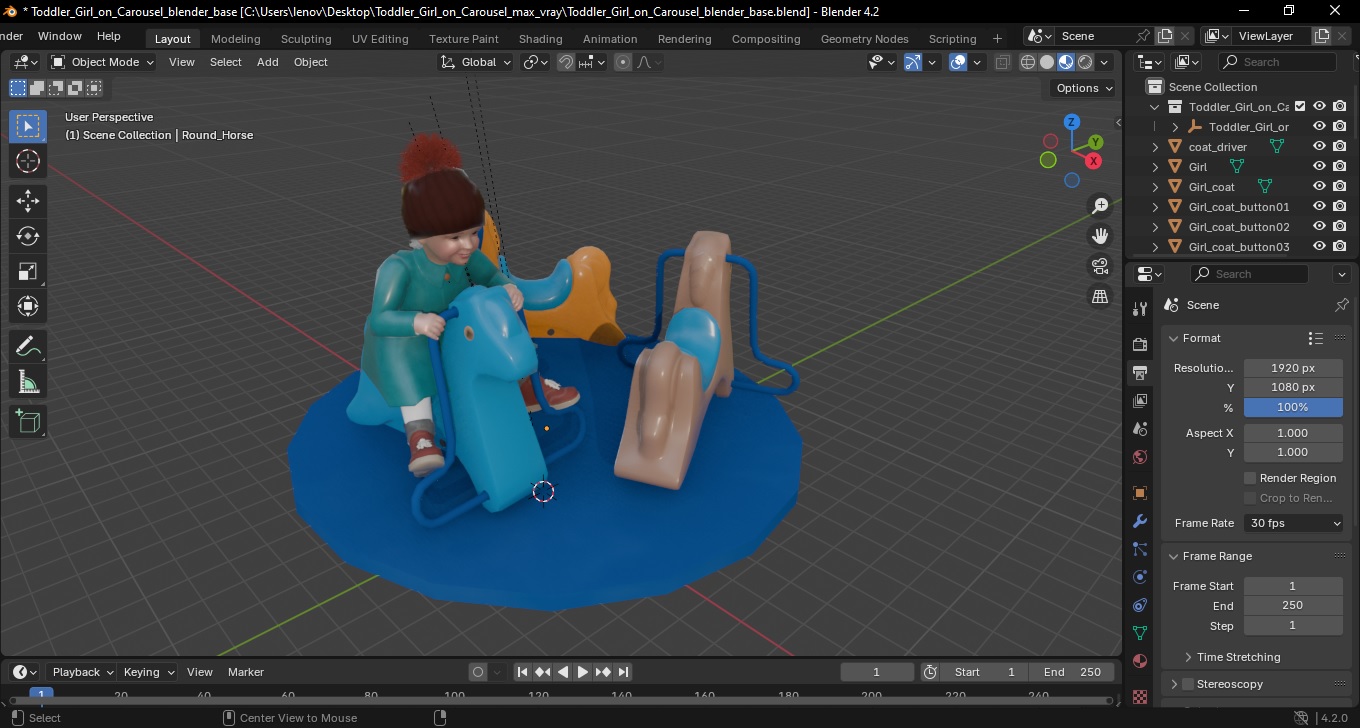Open the Particles properties tab
The width and height of the screenshot is (1360, 728).
(x=1139, y=549)
